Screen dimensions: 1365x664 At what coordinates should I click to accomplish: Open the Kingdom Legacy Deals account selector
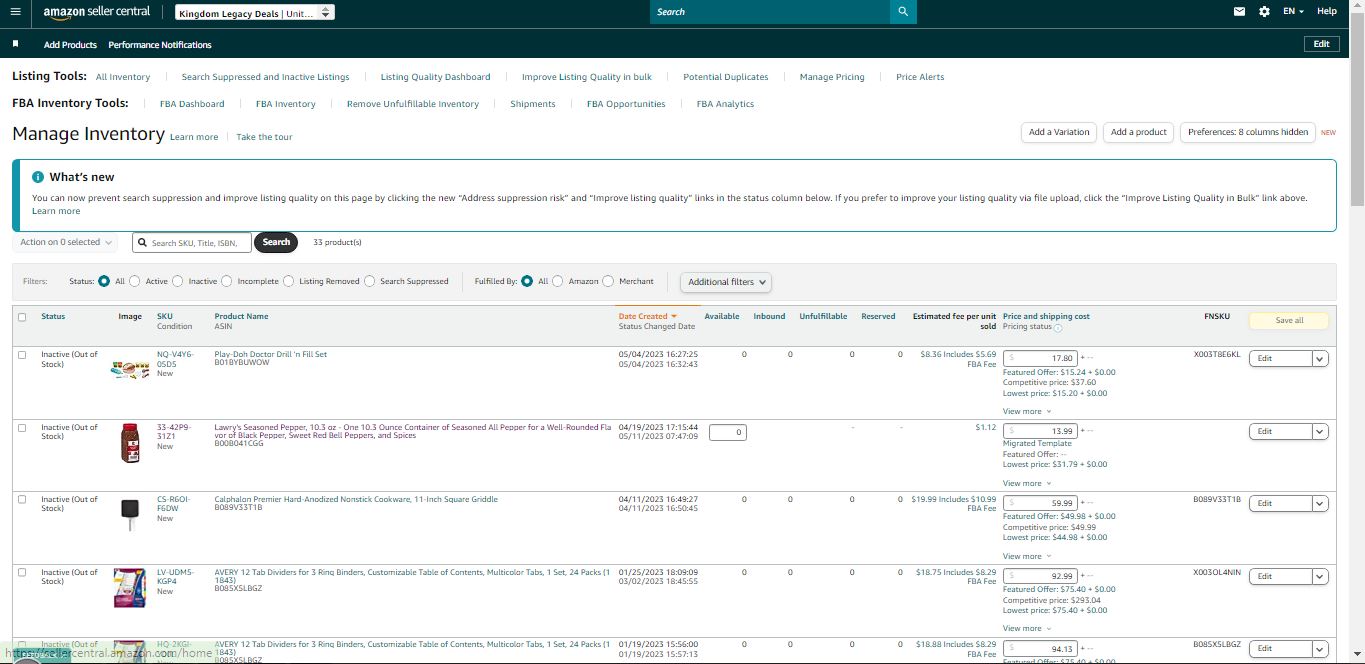(254, 13)
